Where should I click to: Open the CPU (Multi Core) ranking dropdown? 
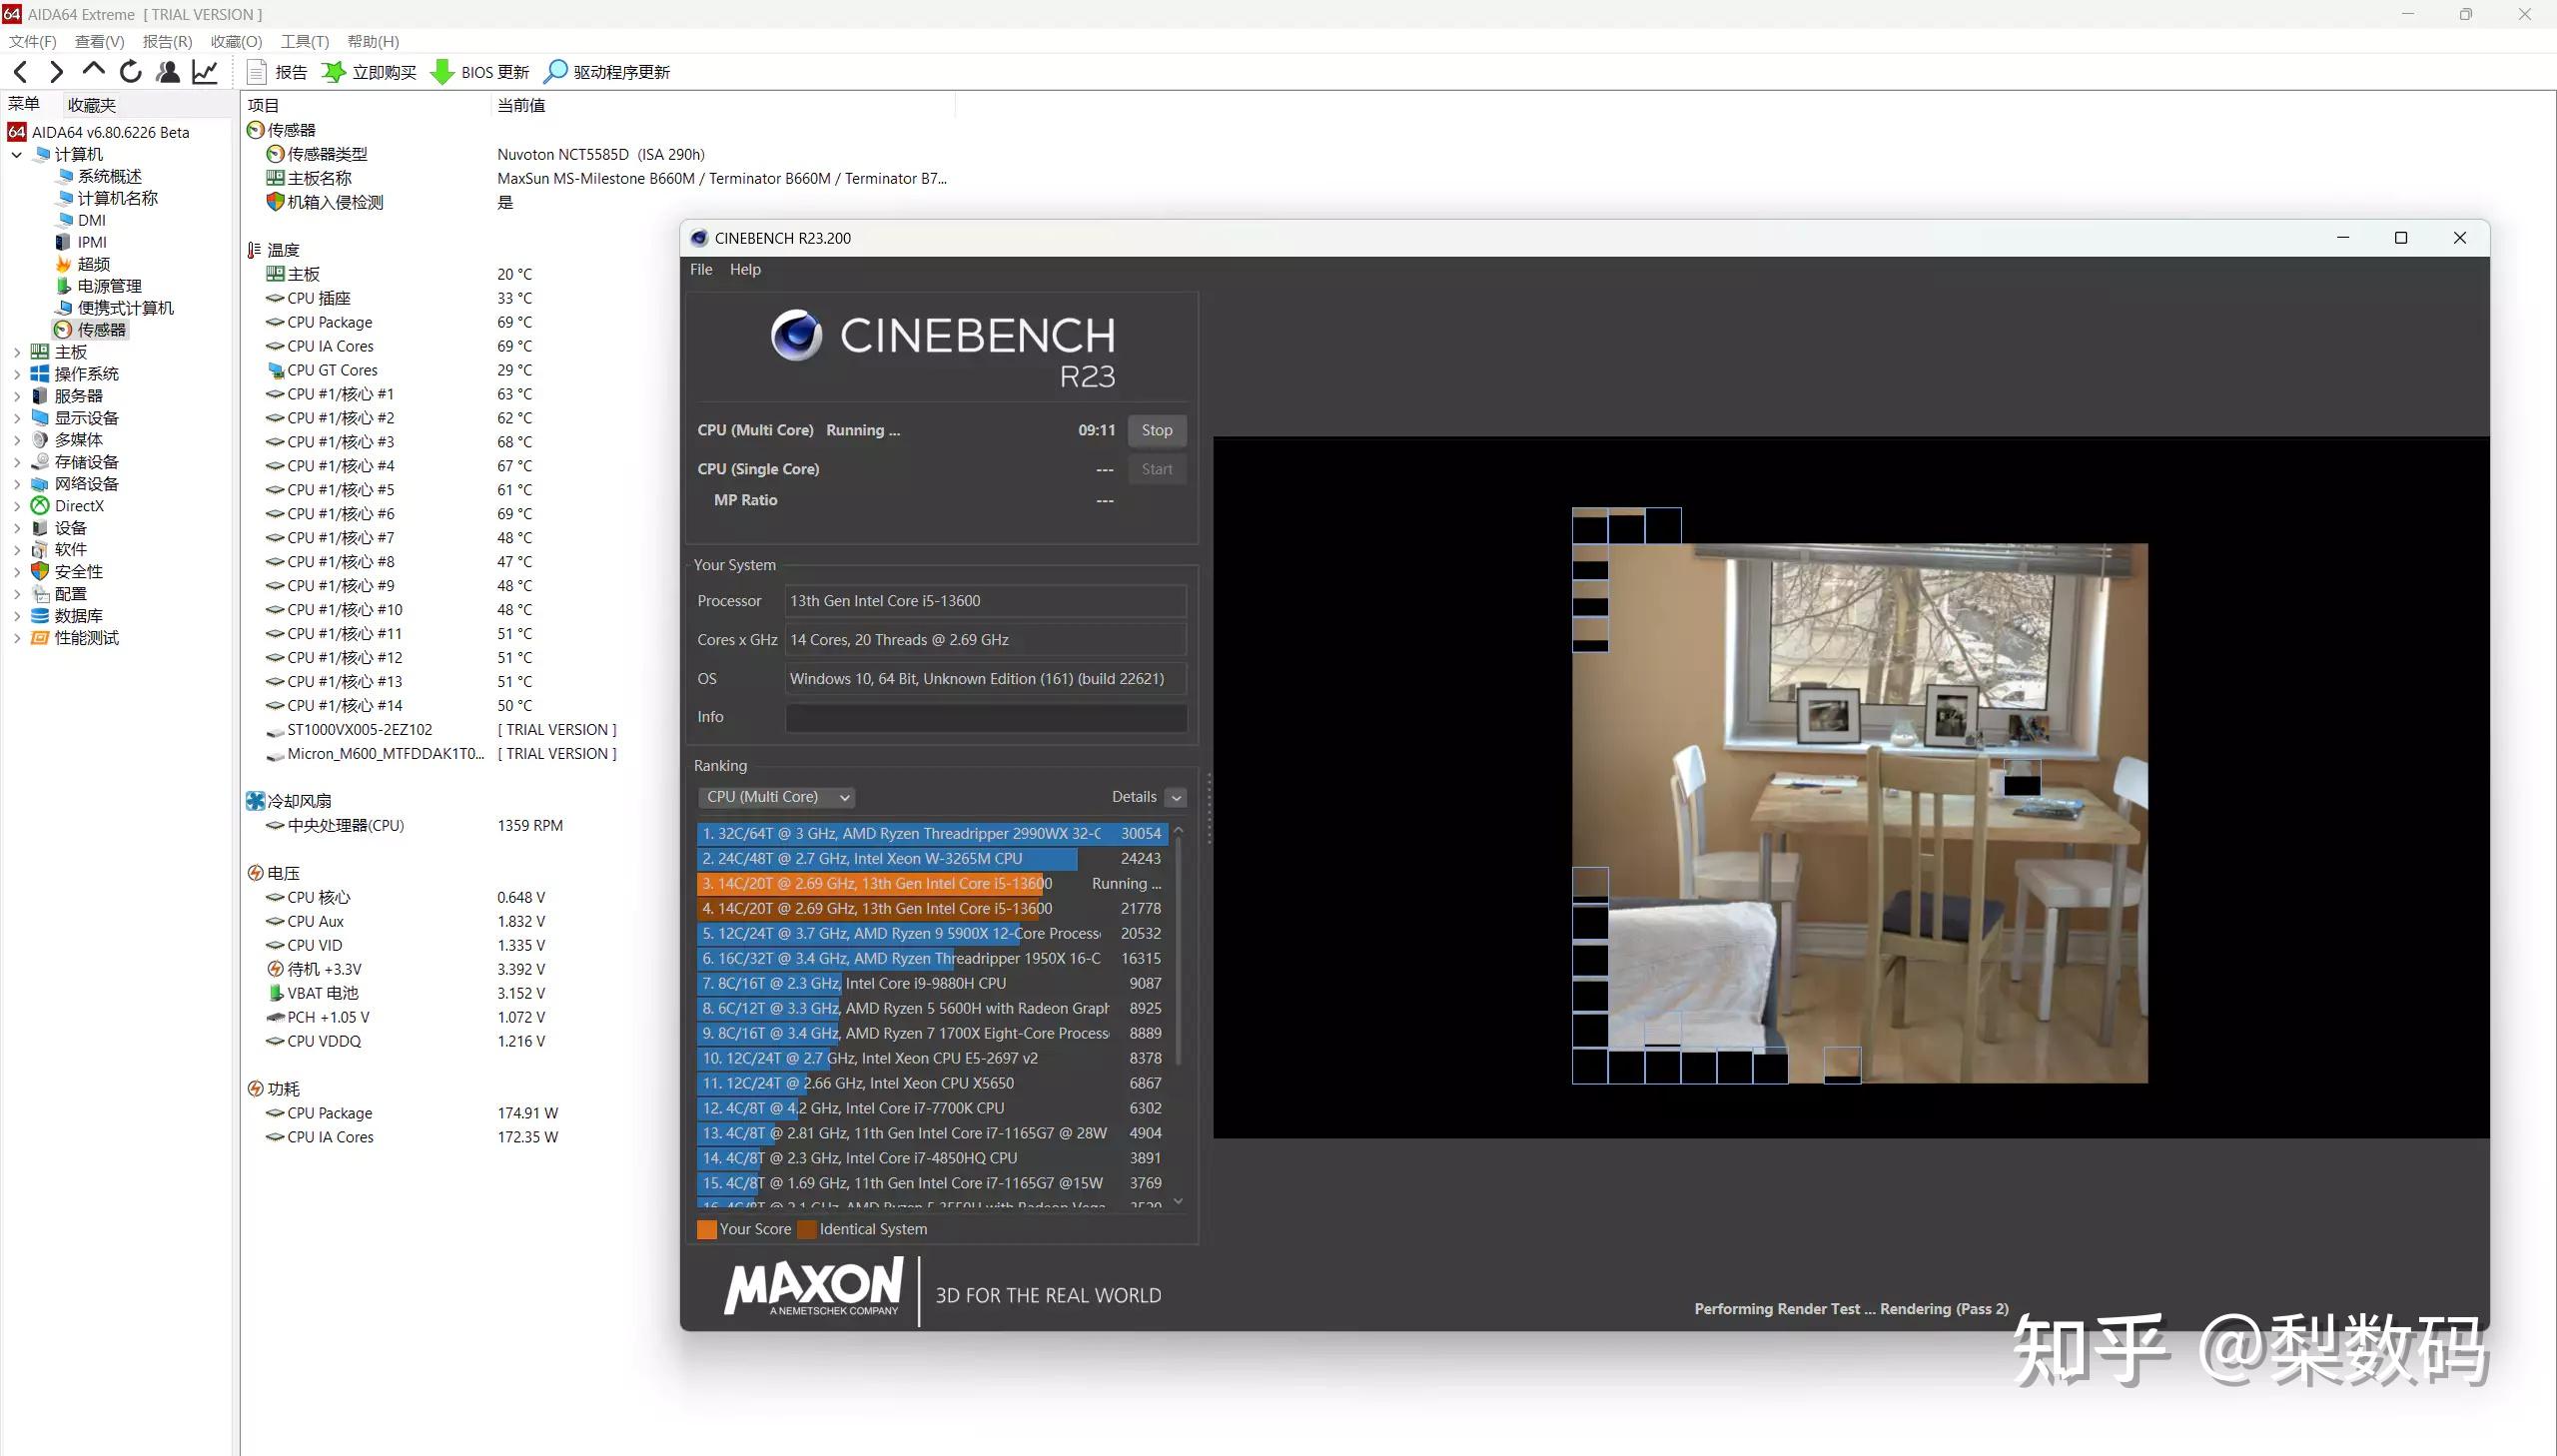[x=777, y=797]
